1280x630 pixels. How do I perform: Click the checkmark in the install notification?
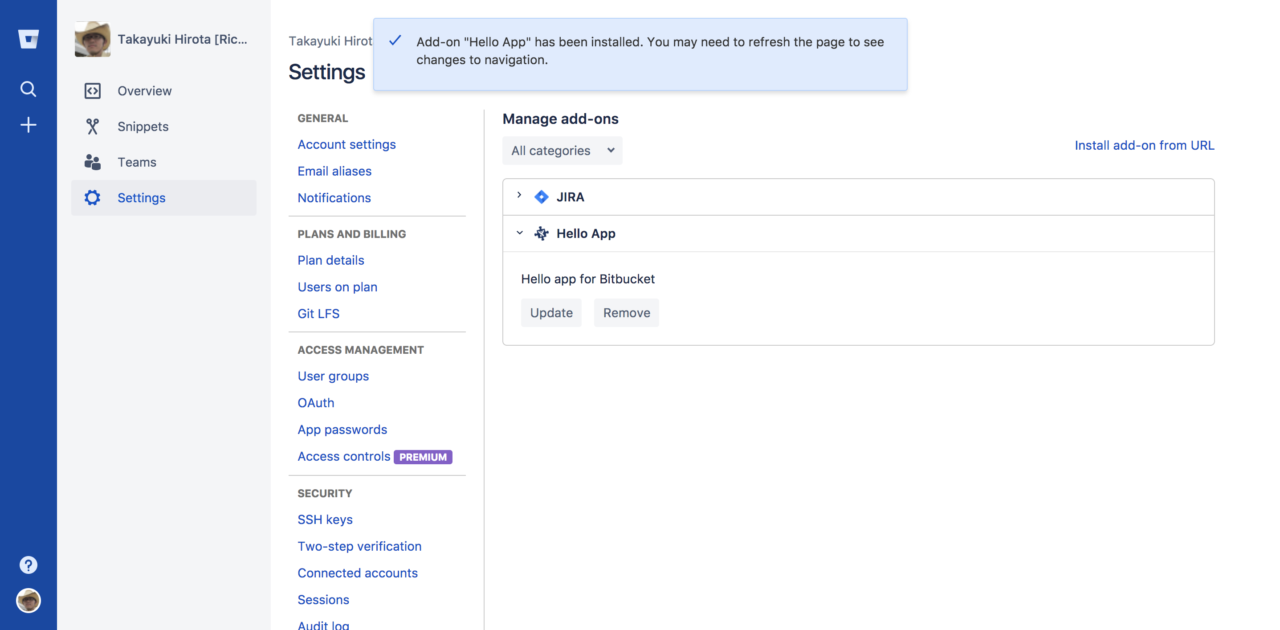(395, 41)
